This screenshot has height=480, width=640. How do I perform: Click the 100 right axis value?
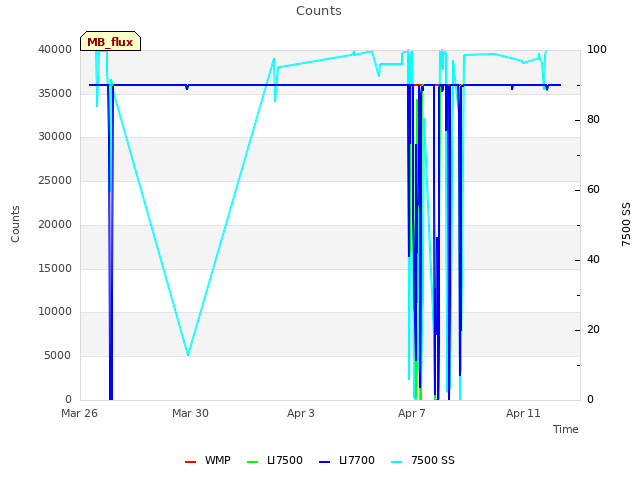tap(597, 50)
